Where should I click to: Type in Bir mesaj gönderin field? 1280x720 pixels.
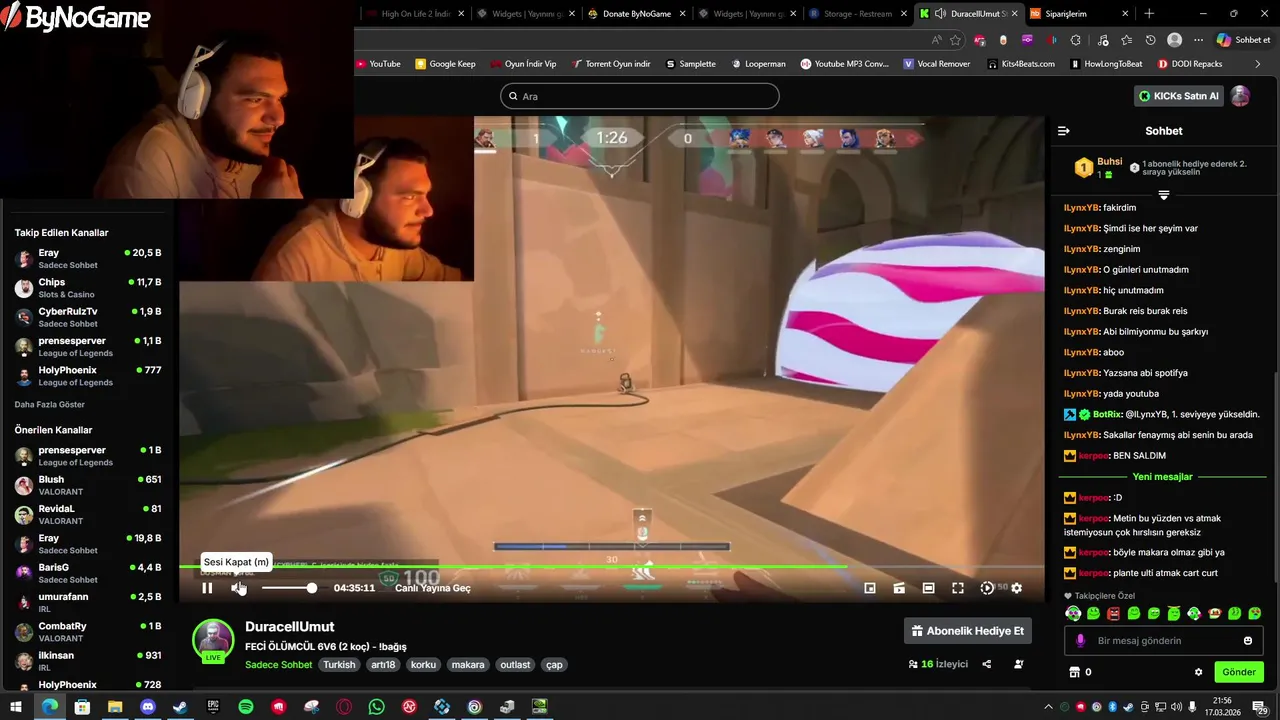click(x=1163, y=641)
